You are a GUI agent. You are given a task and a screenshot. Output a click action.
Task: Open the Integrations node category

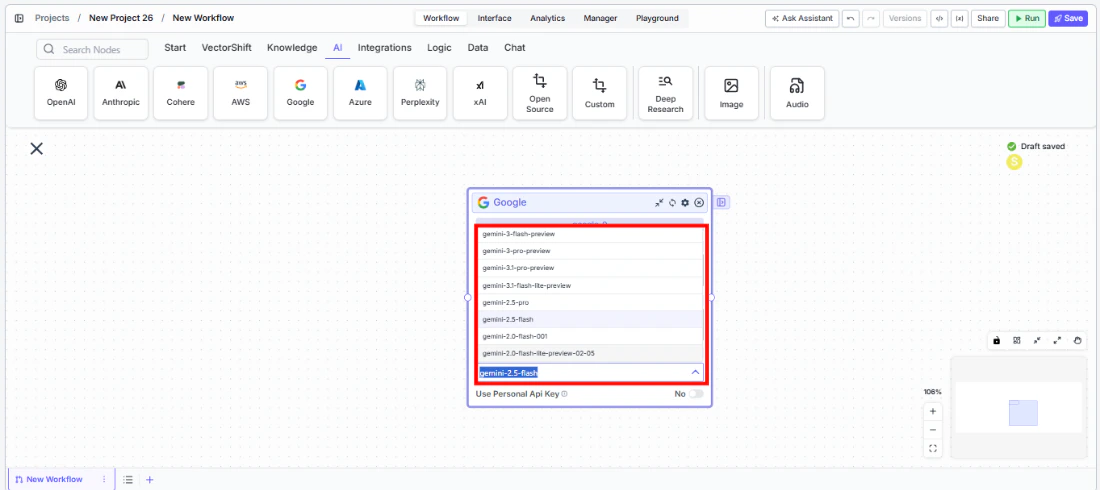384,48
